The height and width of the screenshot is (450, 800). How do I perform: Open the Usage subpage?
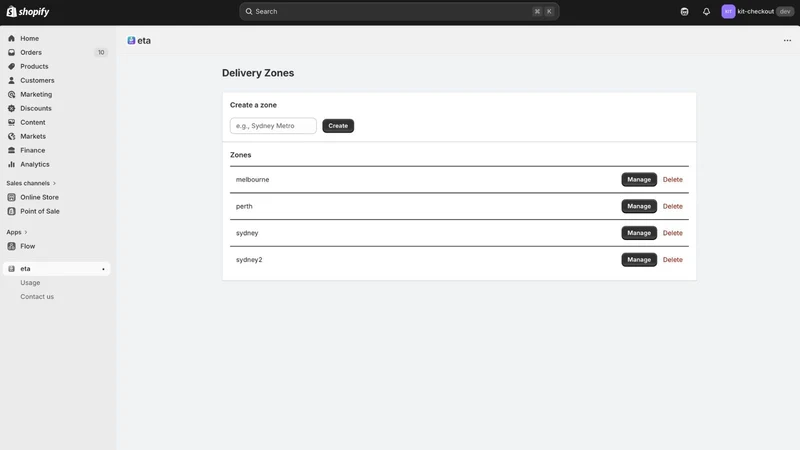click(30, 283)
